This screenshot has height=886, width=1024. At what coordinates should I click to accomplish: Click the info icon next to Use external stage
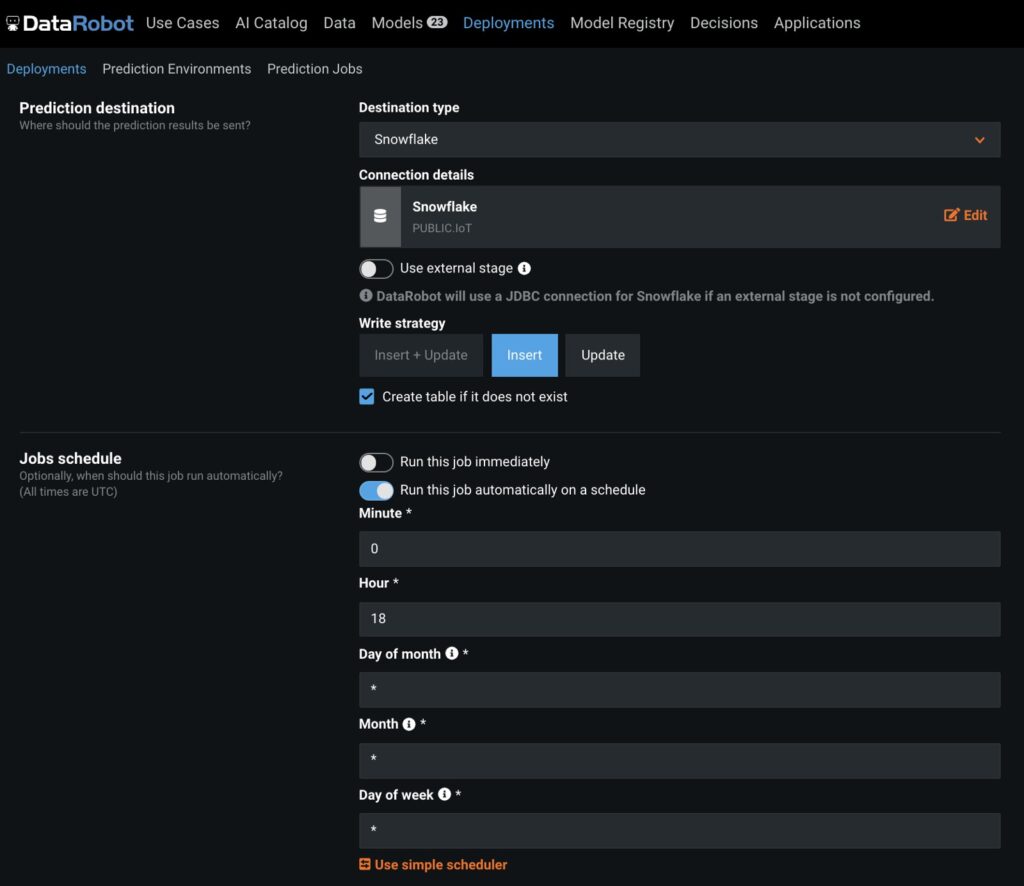coord(524,268)
